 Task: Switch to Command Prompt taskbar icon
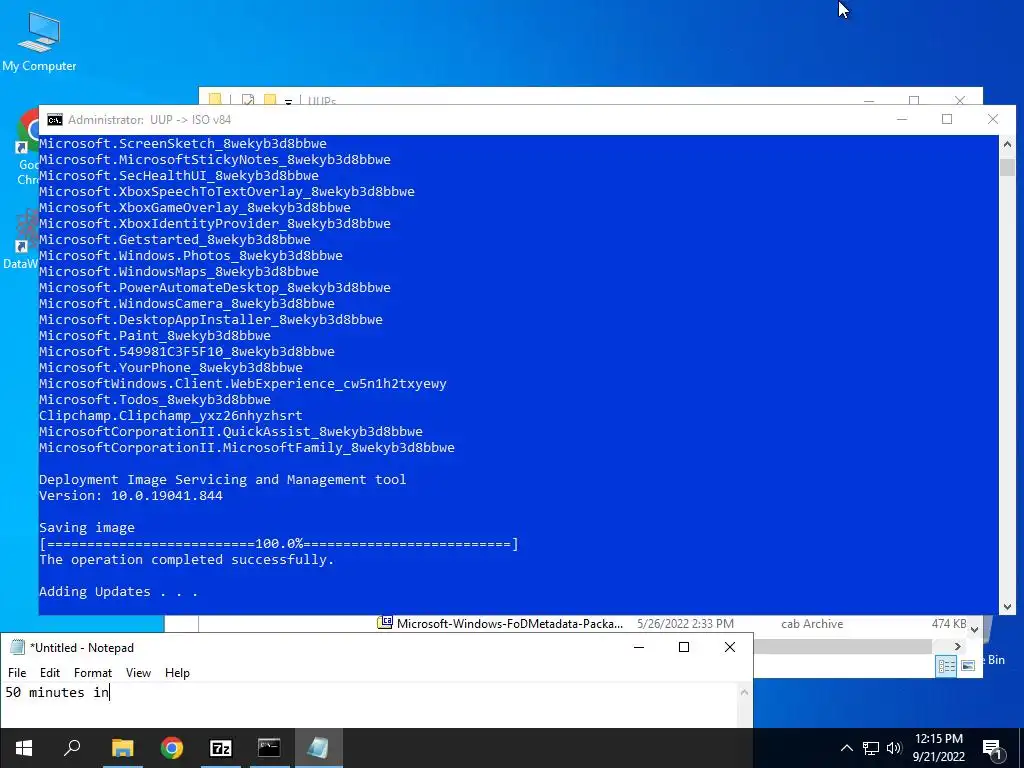(x=269, y=748)
